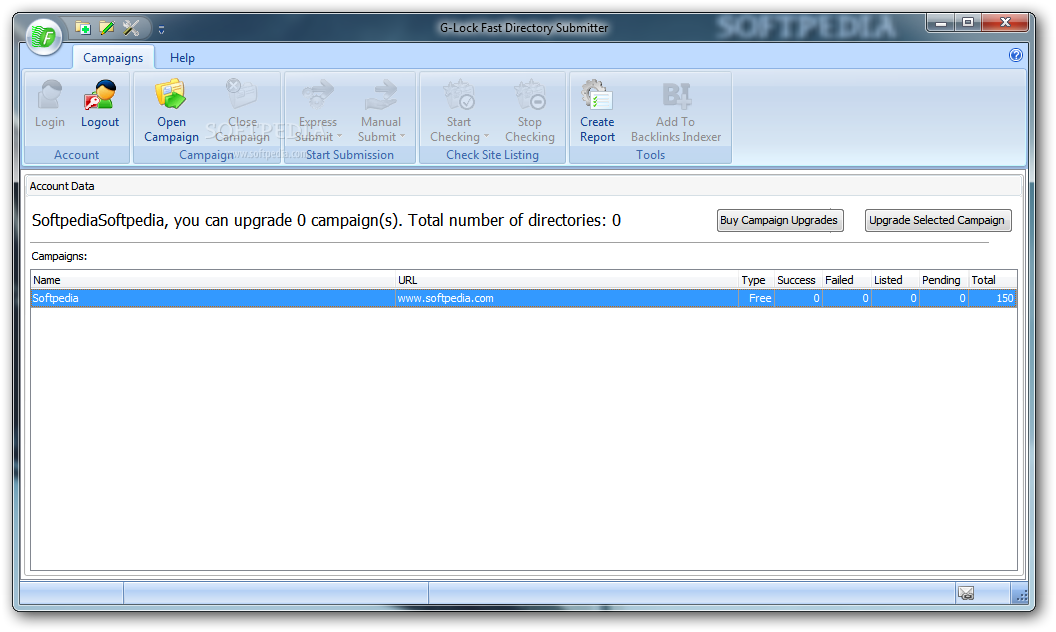Screen dimensions: 1056x632
Task: Open the tools wrench quick-access icon
Action: [x=131, y=28]
